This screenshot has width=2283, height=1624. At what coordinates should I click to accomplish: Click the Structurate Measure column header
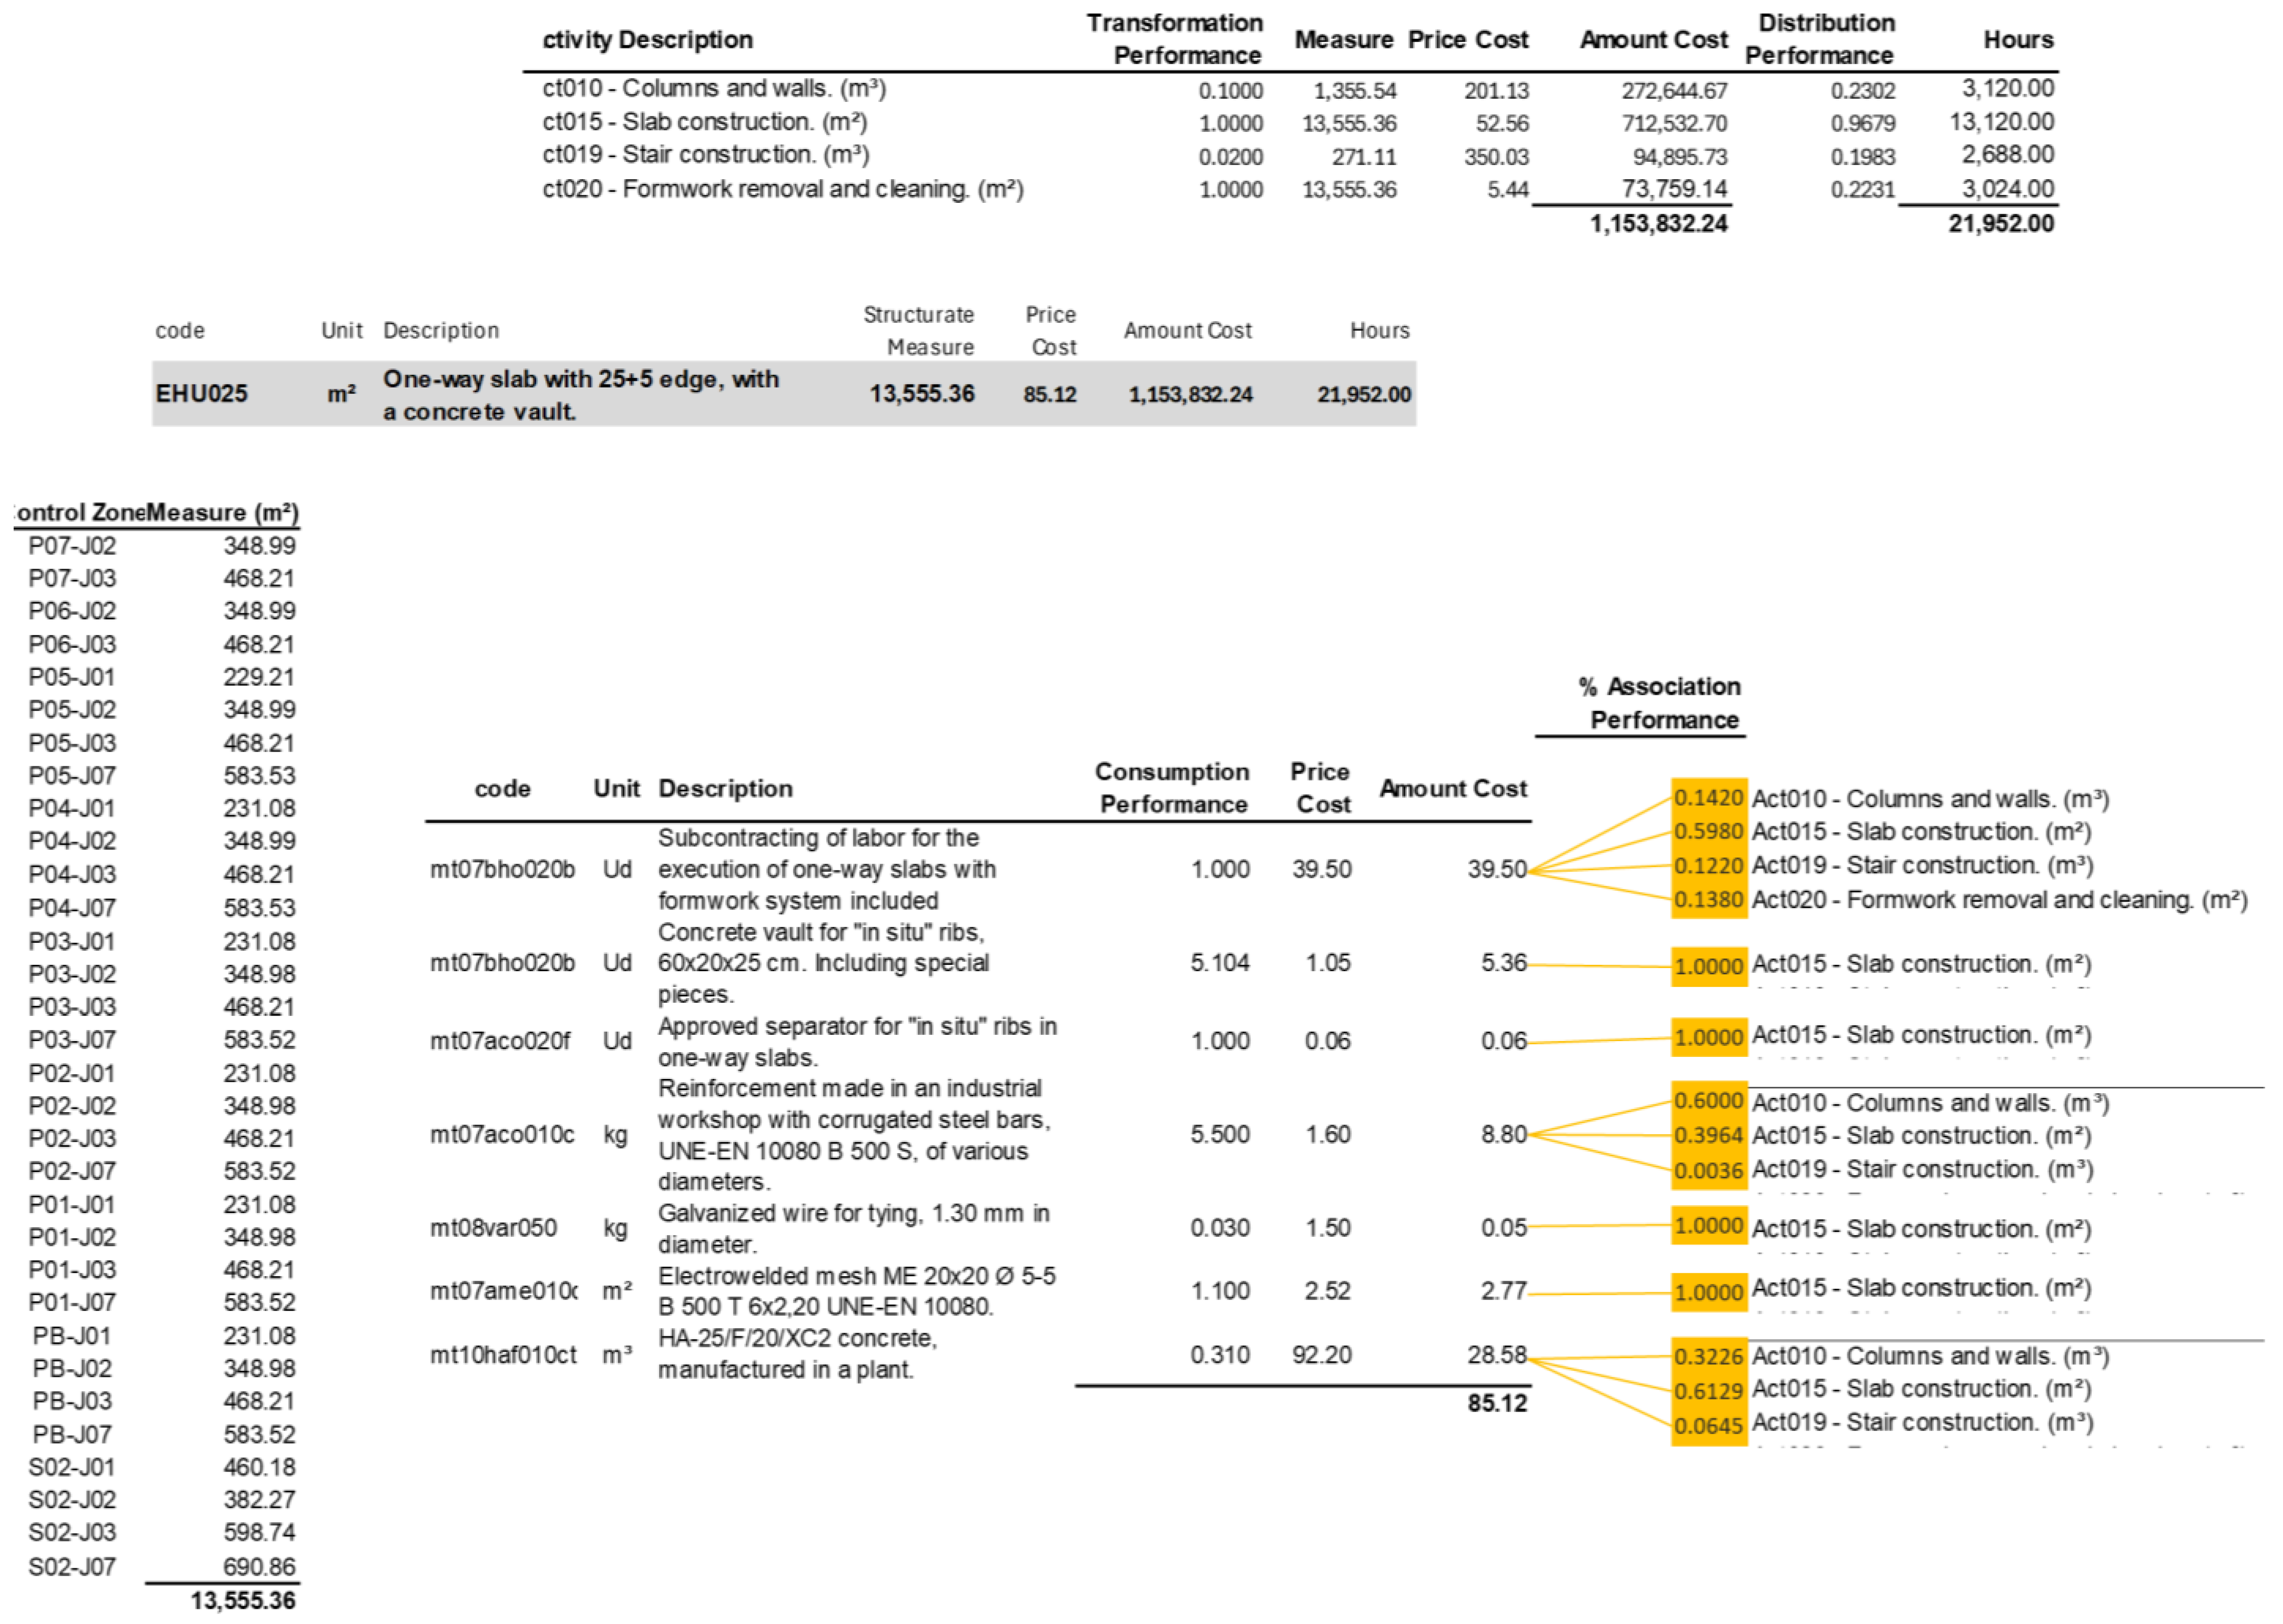pos(919,331)
